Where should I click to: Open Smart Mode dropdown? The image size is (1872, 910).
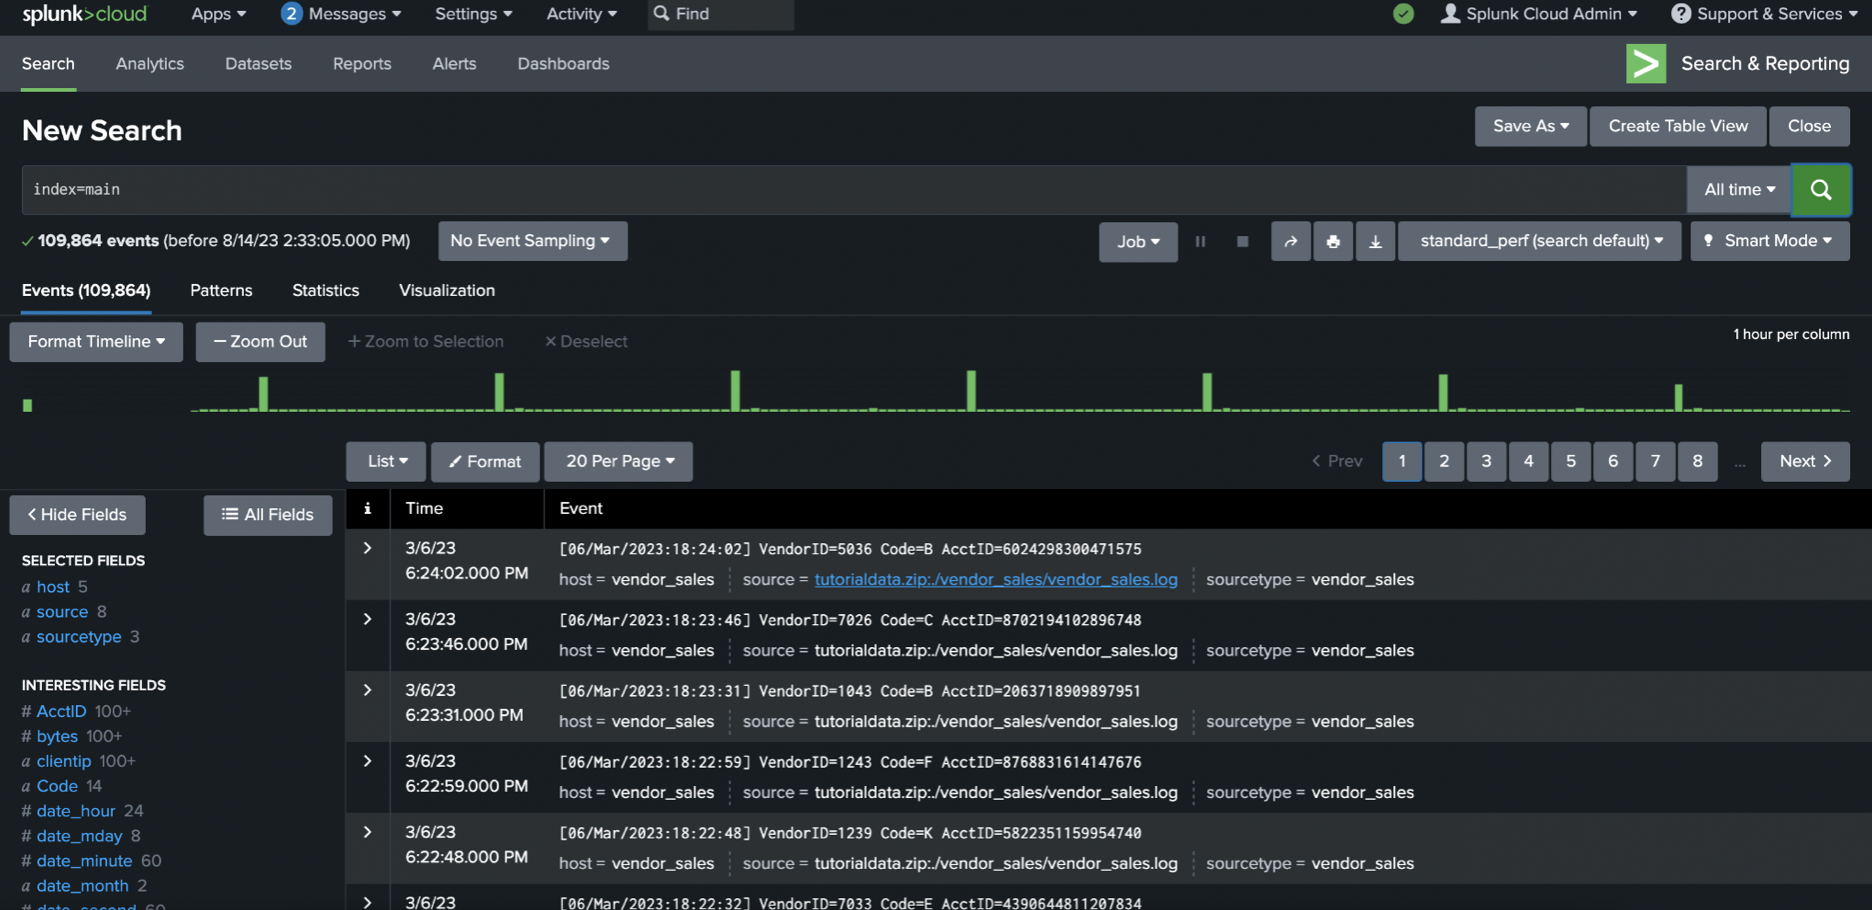(x=1769, y=241)
